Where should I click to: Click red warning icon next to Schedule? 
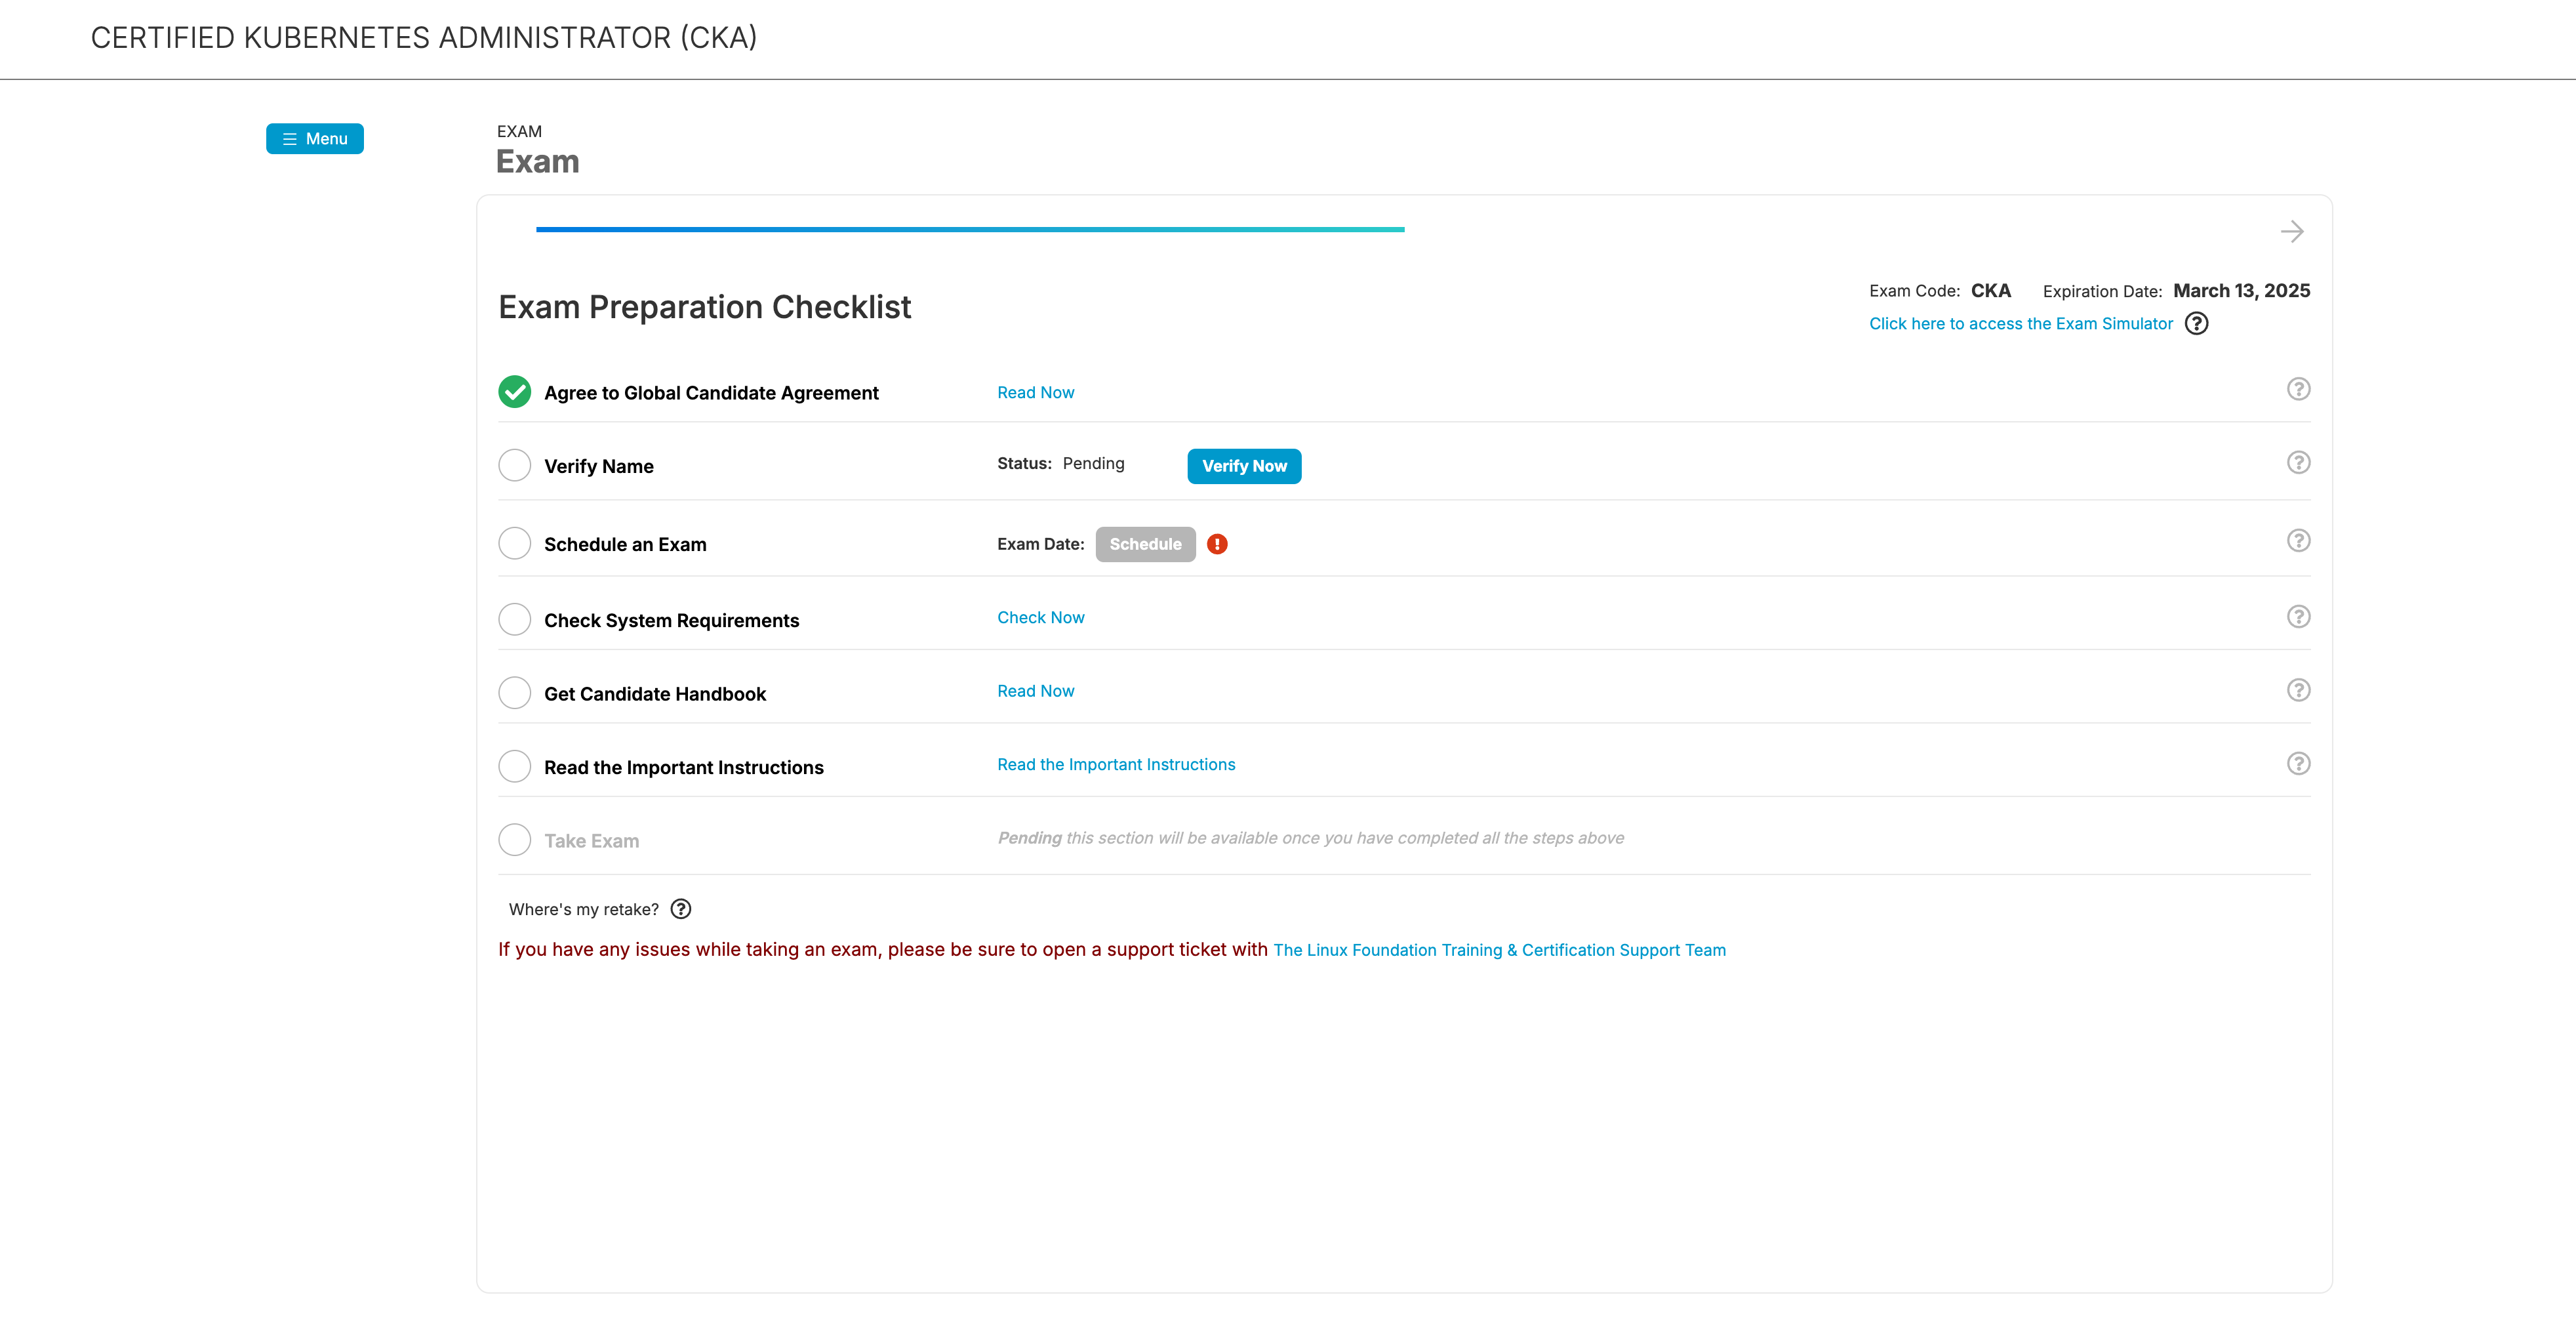(x=1217, y=544)
